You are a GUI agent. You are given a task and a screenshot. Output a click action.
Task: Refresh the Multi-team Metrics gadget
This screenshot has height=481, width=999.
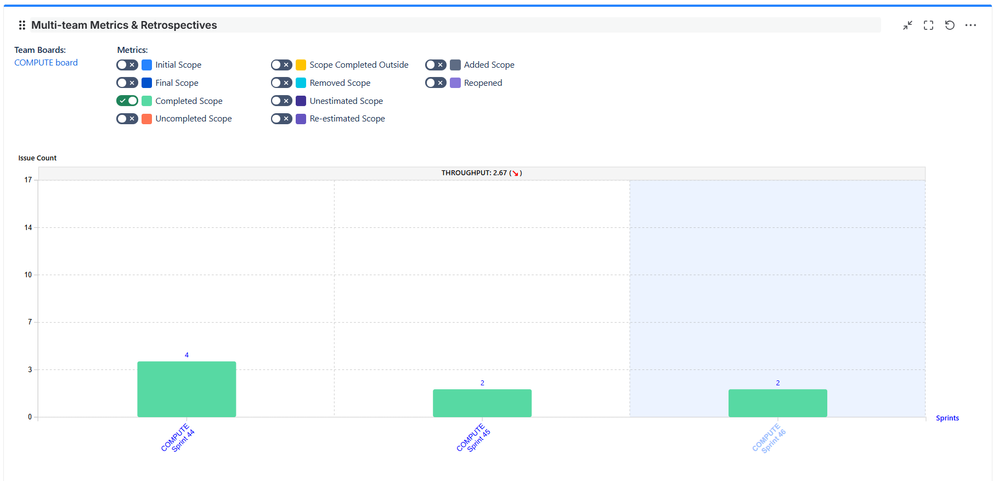point(949,25)
